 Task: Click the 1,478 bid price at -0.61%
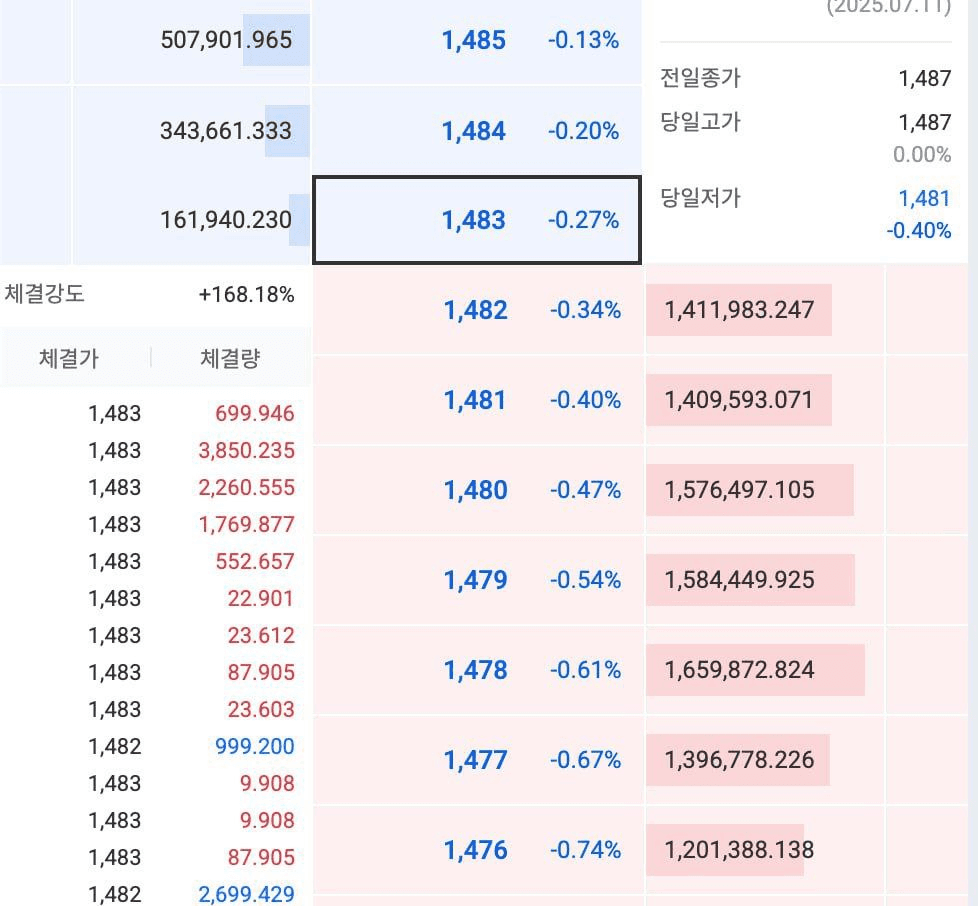(476, 670)
